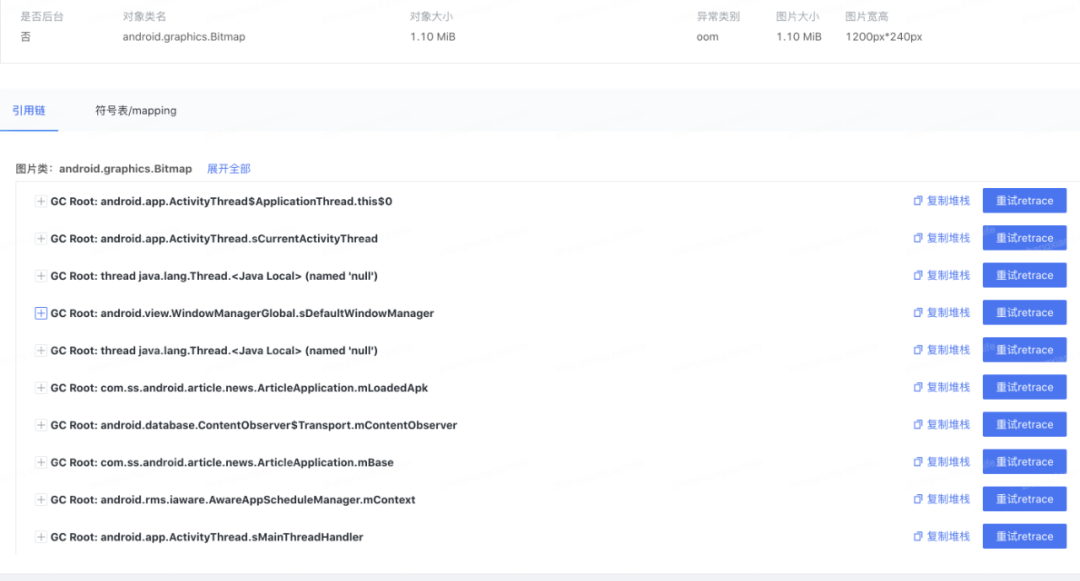Expand the ContentObserver$Transport.mContentObserver node

tap(41, 425)
